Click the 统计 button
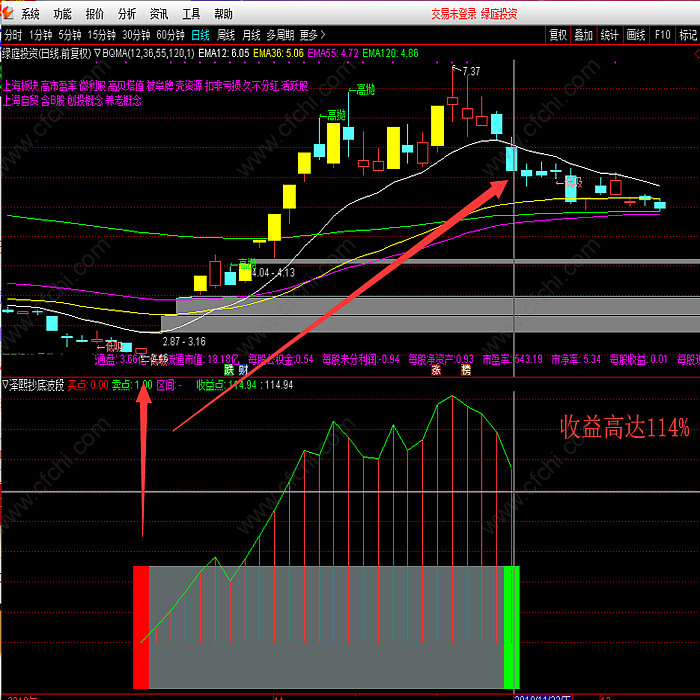 pos(609,35)
